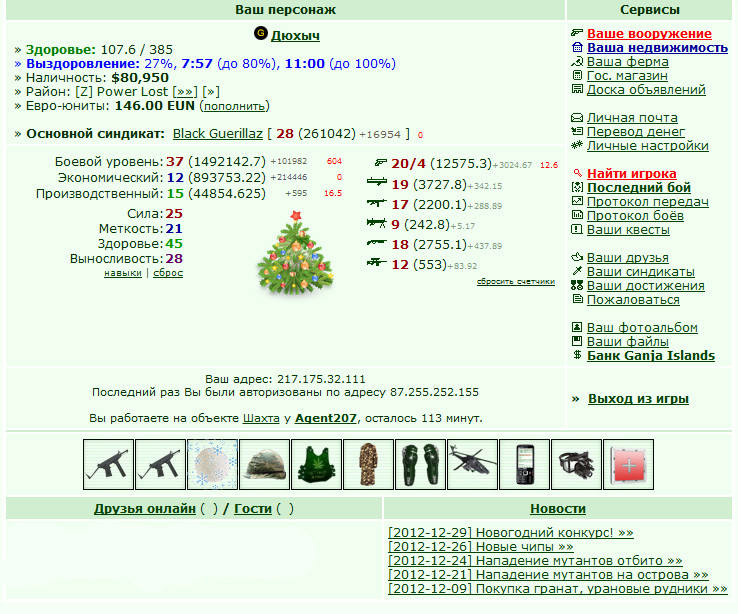Select the attack helicopter item
Screen dimensions: 738x614
pos(473,464)
